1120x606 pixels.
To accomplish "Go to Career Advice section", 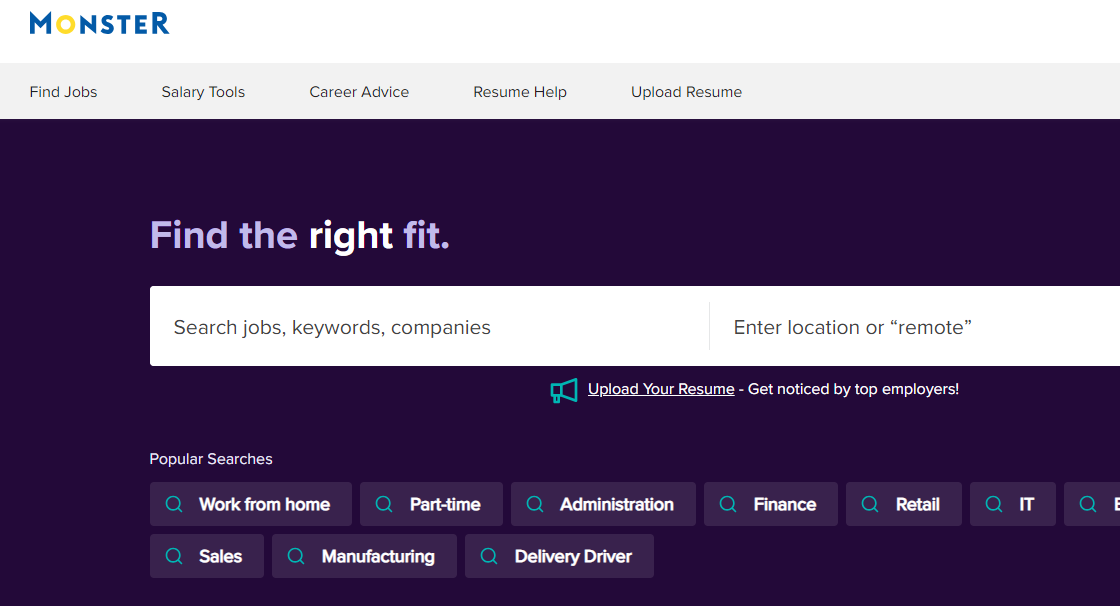I will click(x=359, y=92).
